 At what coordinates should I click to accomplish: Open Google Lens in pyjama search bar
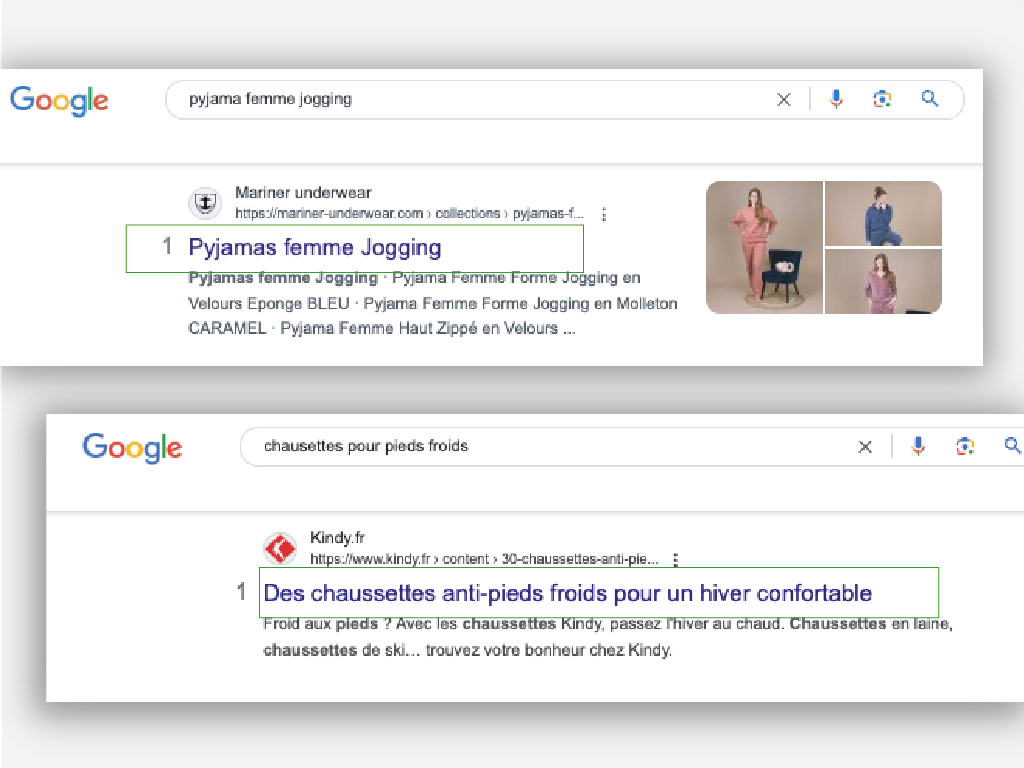click(x=882, y=98)
